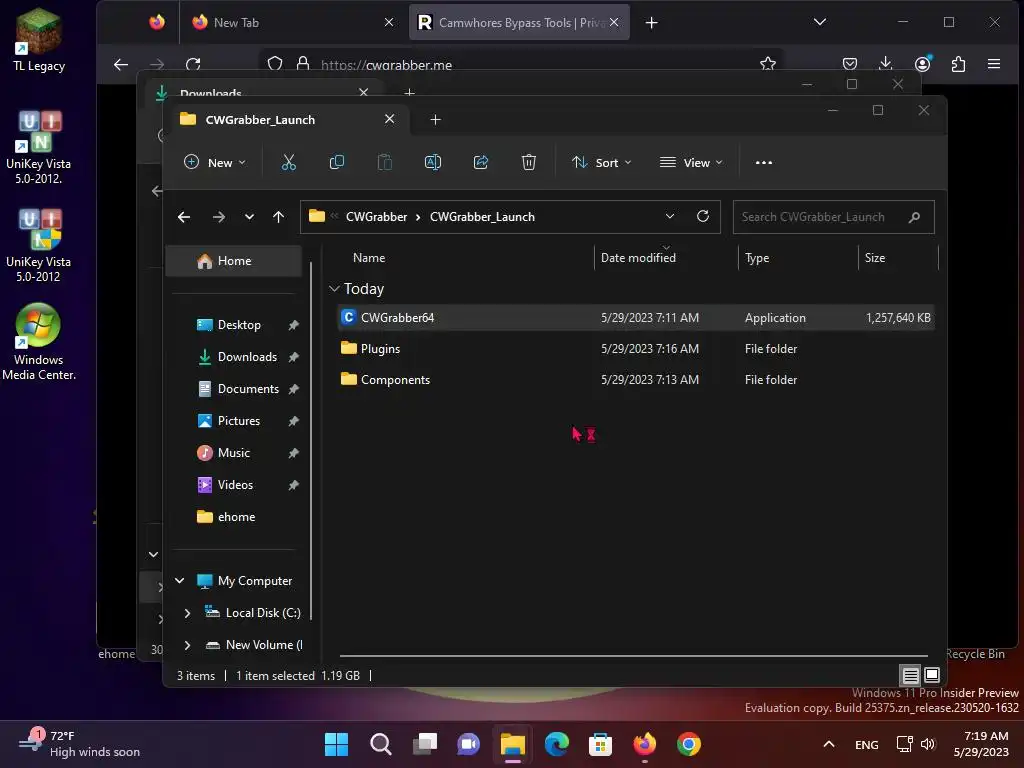Go up one folder level in Explorer
This screenshot has height=768, width=1024.
tap(279, 217)
